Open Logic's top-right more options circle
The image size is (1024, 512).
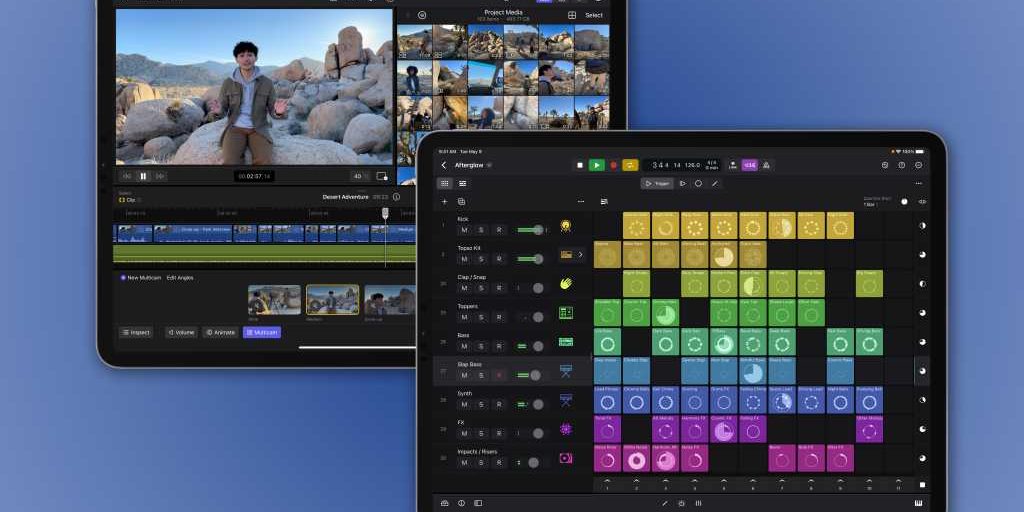pyautogui.click(x=918, y=165)
